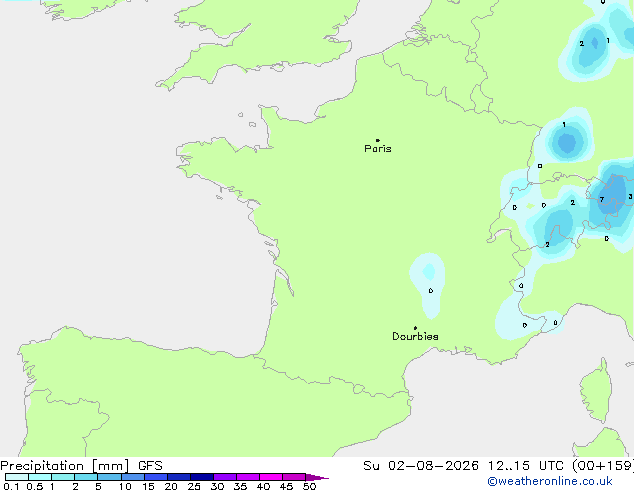
Task: Click the Su weekday abbreviation
Action: click(x=371, y=466)
